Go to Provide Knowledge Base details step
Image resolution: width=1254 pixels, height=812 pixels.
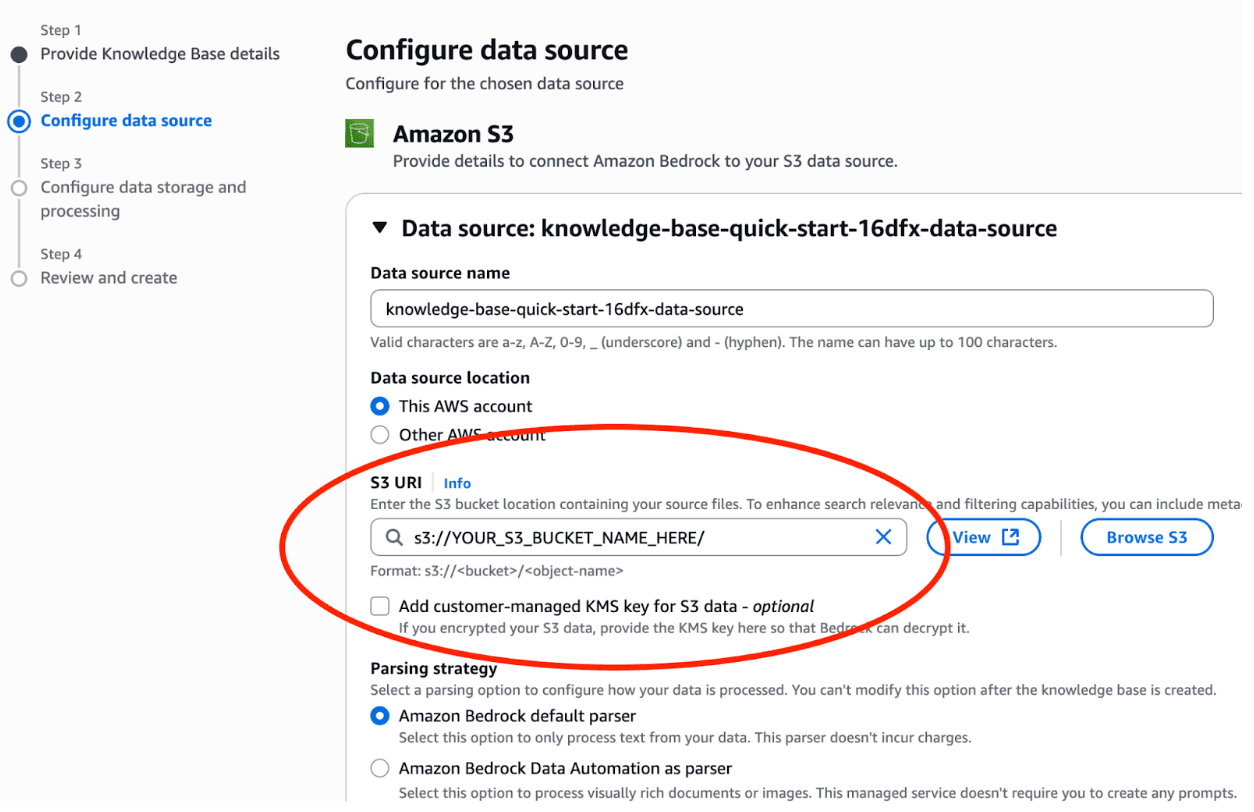point(160,54)
